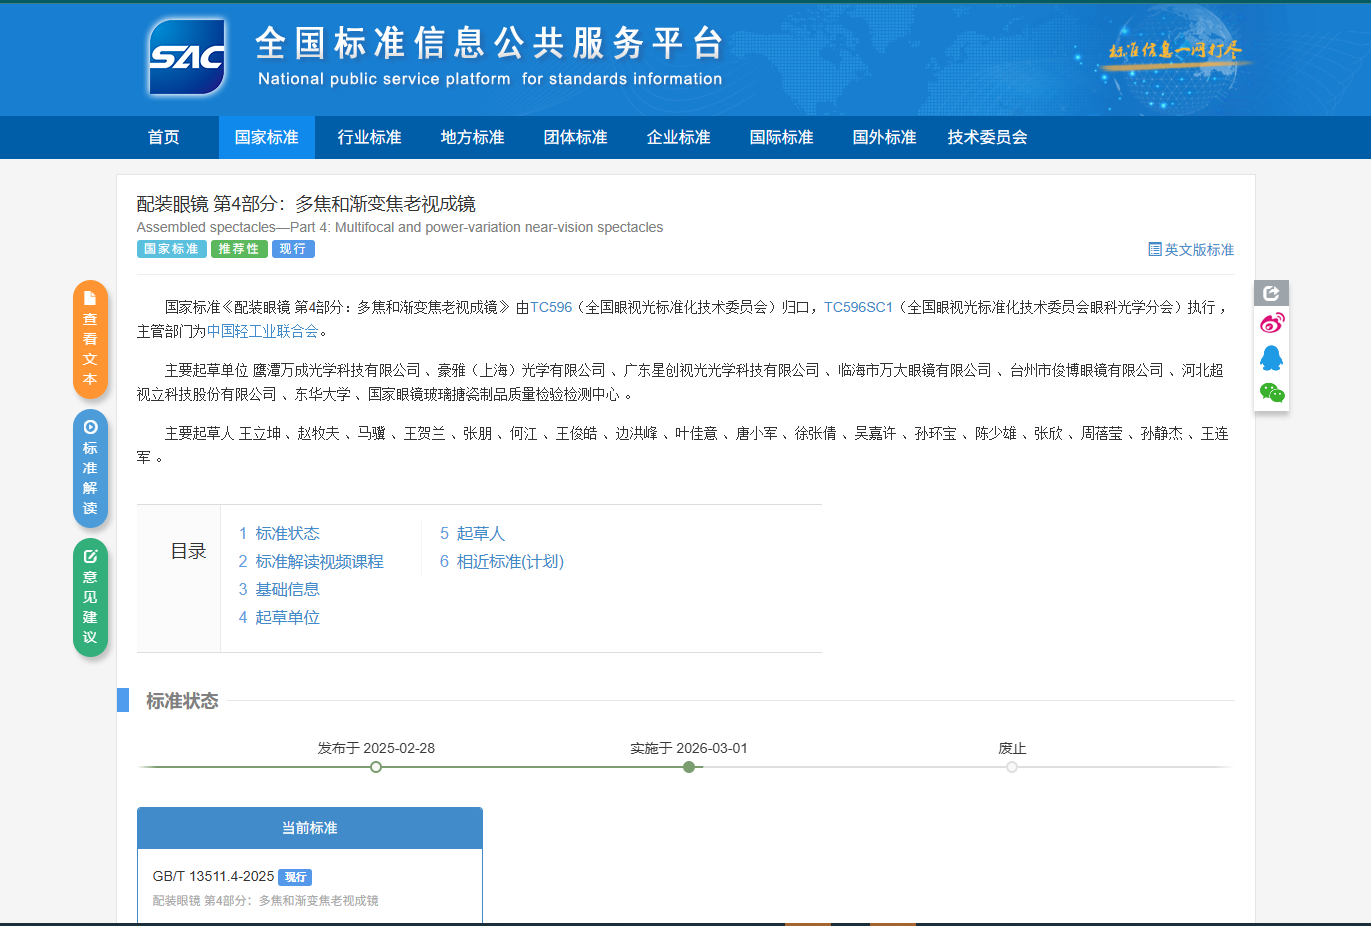Jump to 4 起草单位 in contents
The width and height of the screenshot is (1371, 926).
tap(279, 617)
